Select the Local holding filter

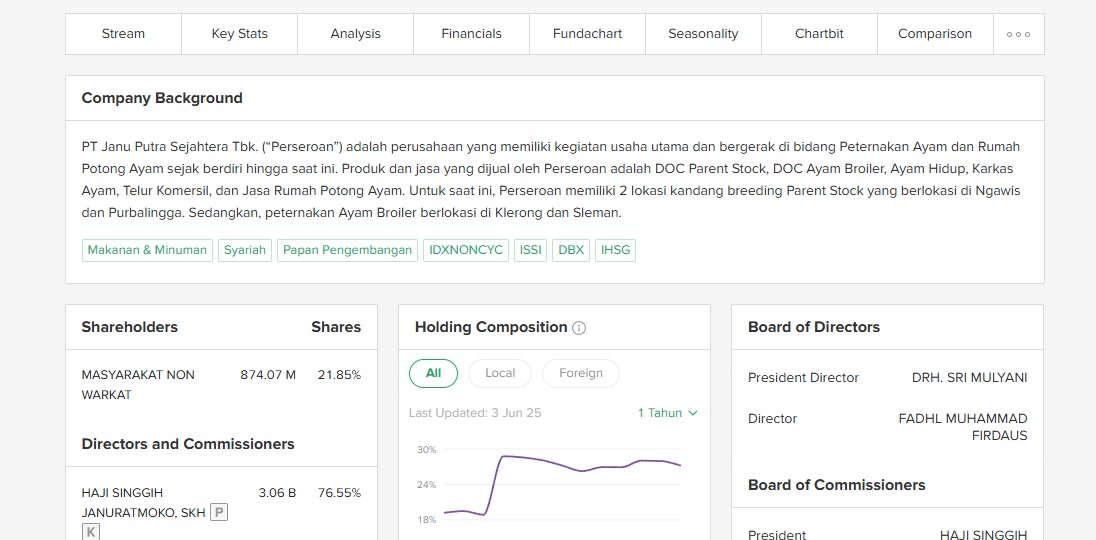click(x=500, y=373)
